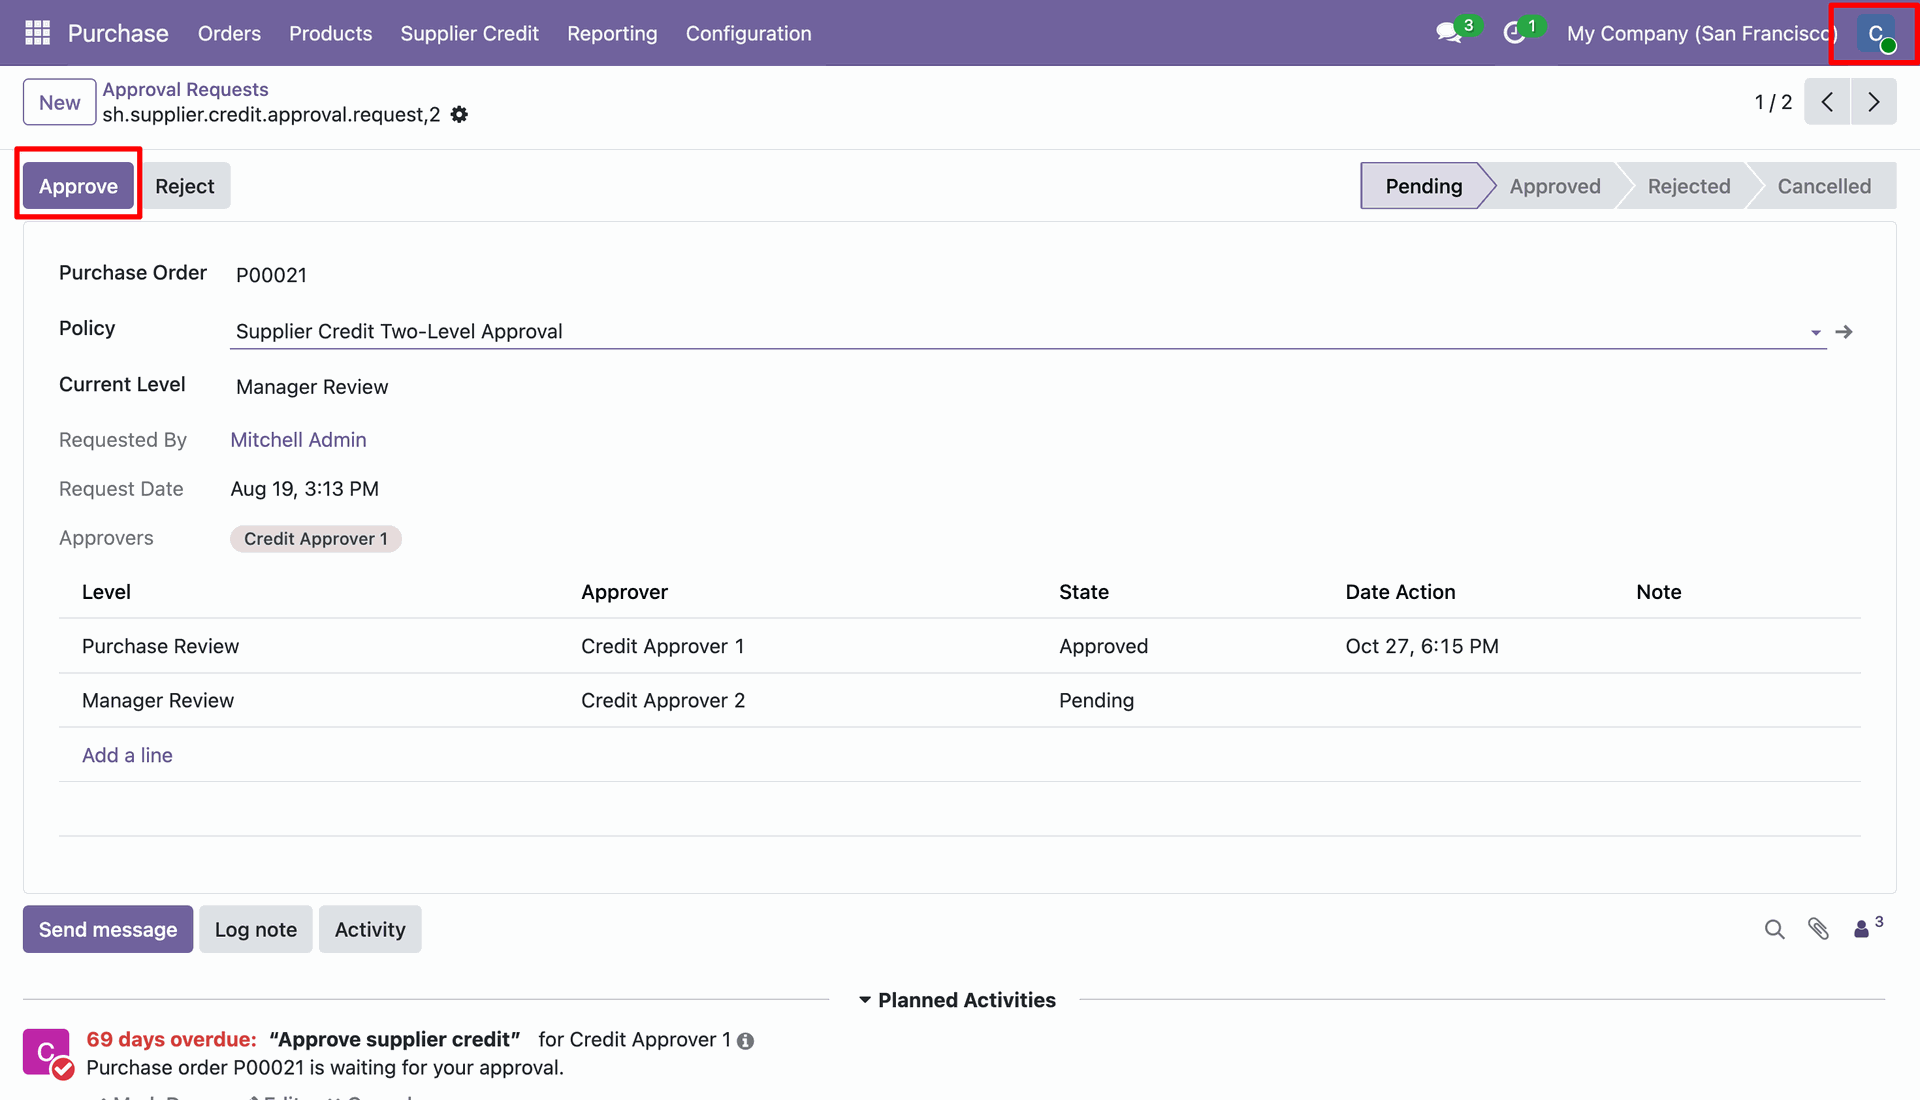Click the Purchase app title
Viewport: 1920px width, 1100px height.
(118, 33)
